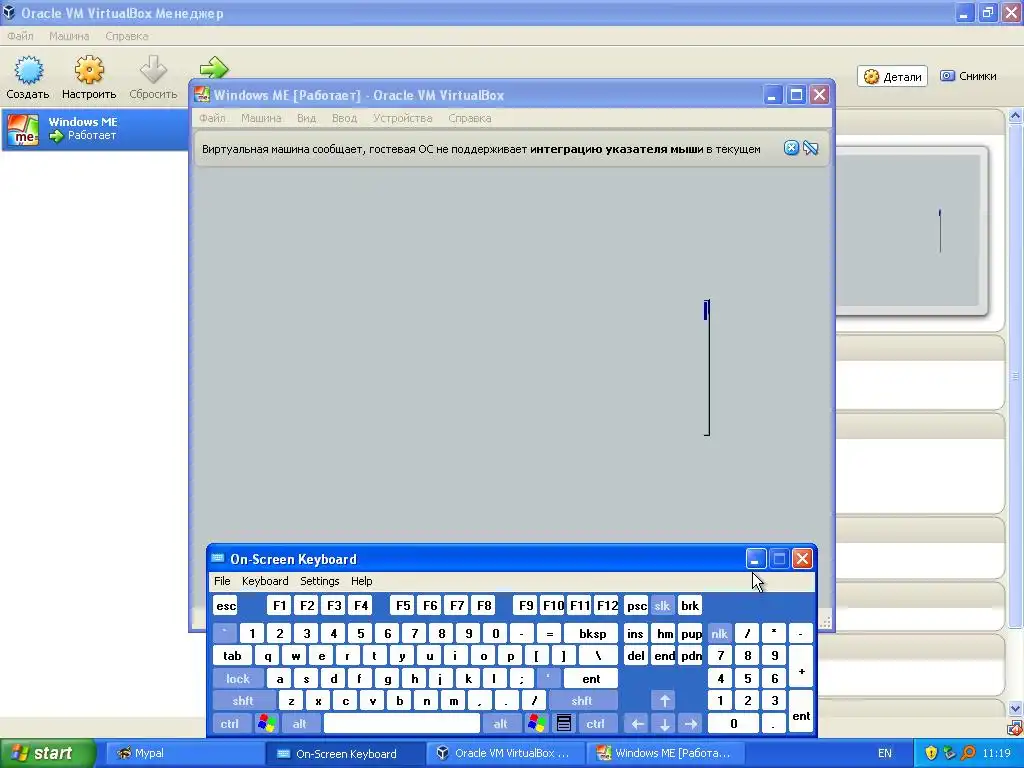Image resolution: width=1024 pixels, height=768 pixels.
Task: Open Устройства menu in the VM window
Action: click(402, 118)
